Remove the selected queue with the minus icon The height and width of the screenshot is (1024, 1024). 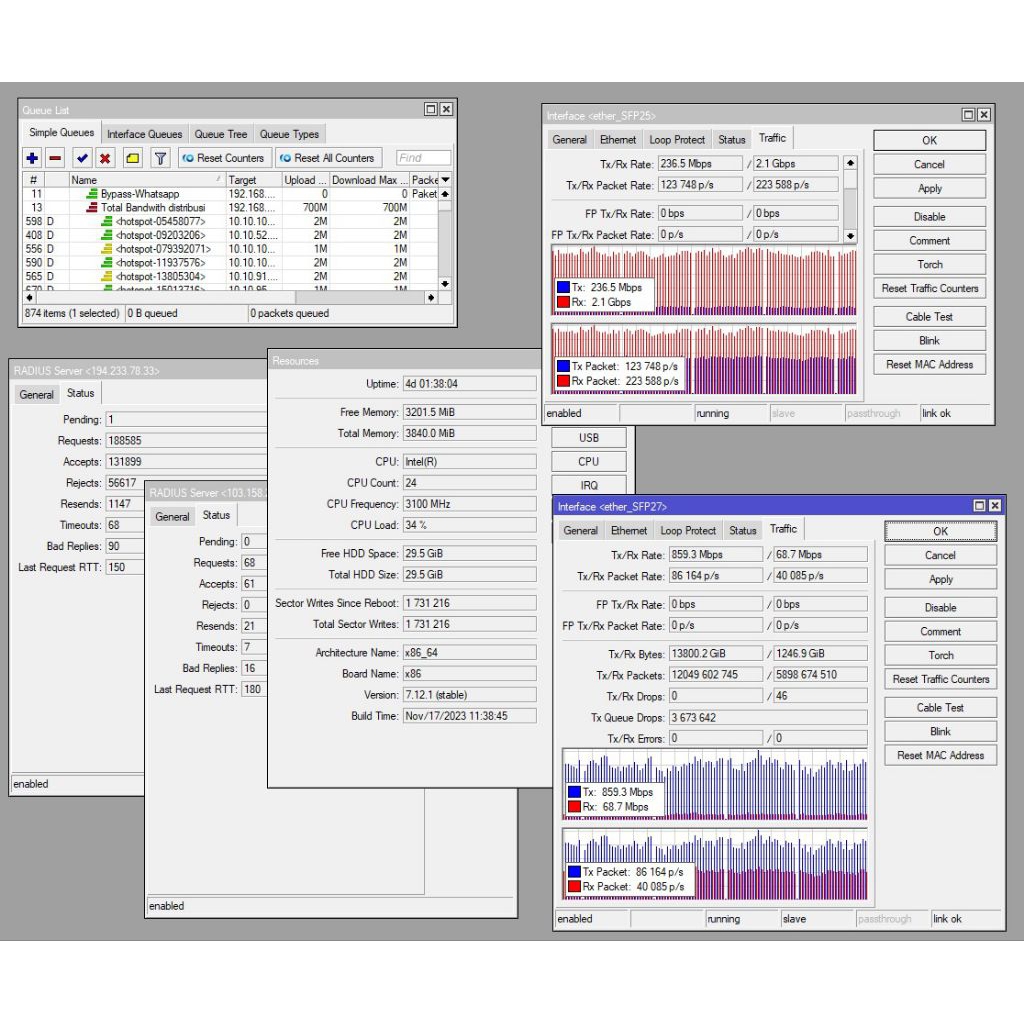56,158
